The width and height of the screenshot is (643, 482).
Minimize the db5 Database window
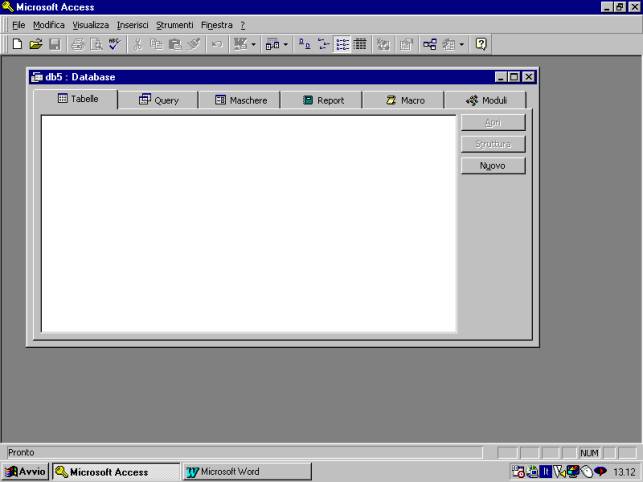[501, 77]
